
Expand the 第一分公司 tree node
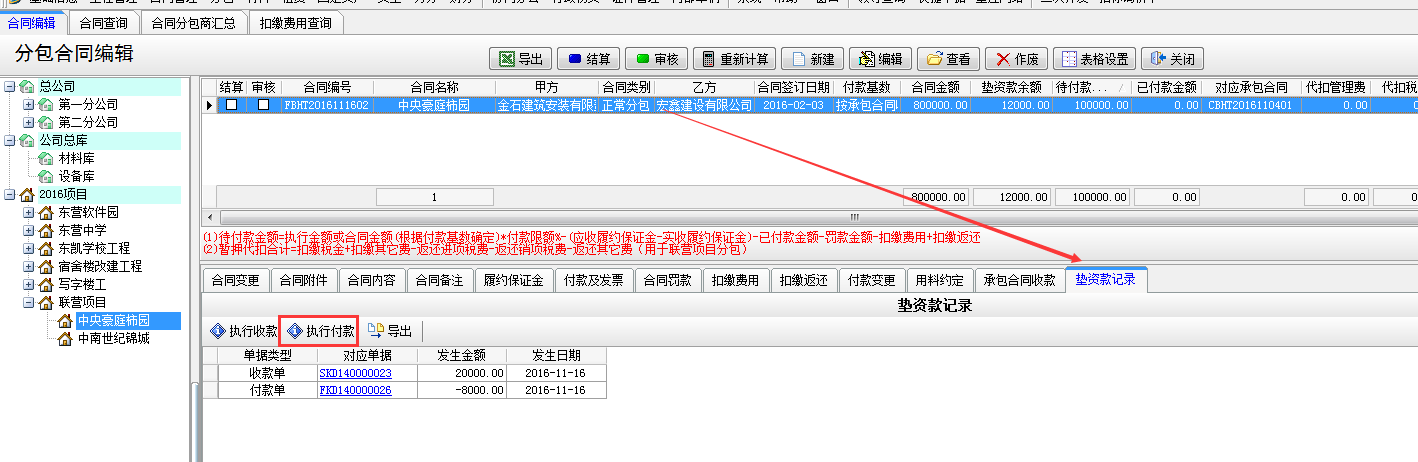coord(28,105)
